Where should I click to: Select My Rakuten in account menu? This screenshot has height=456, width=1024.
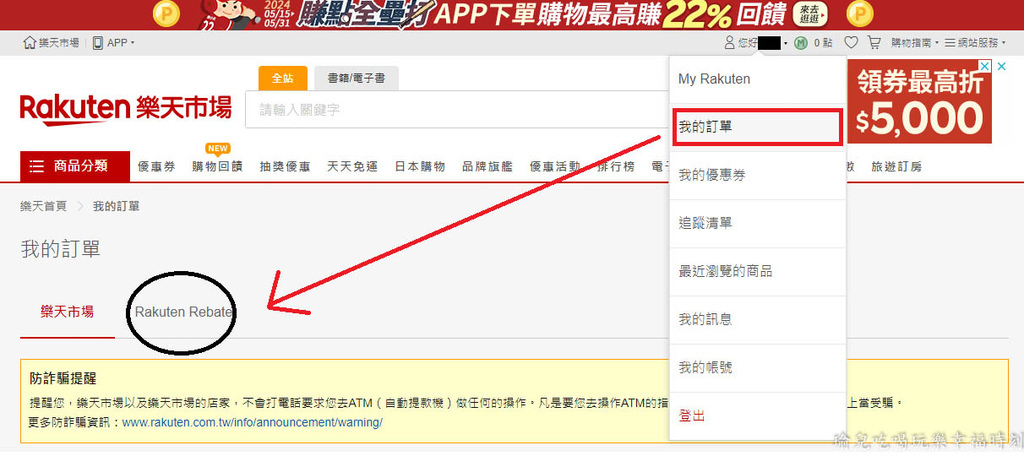758,79
